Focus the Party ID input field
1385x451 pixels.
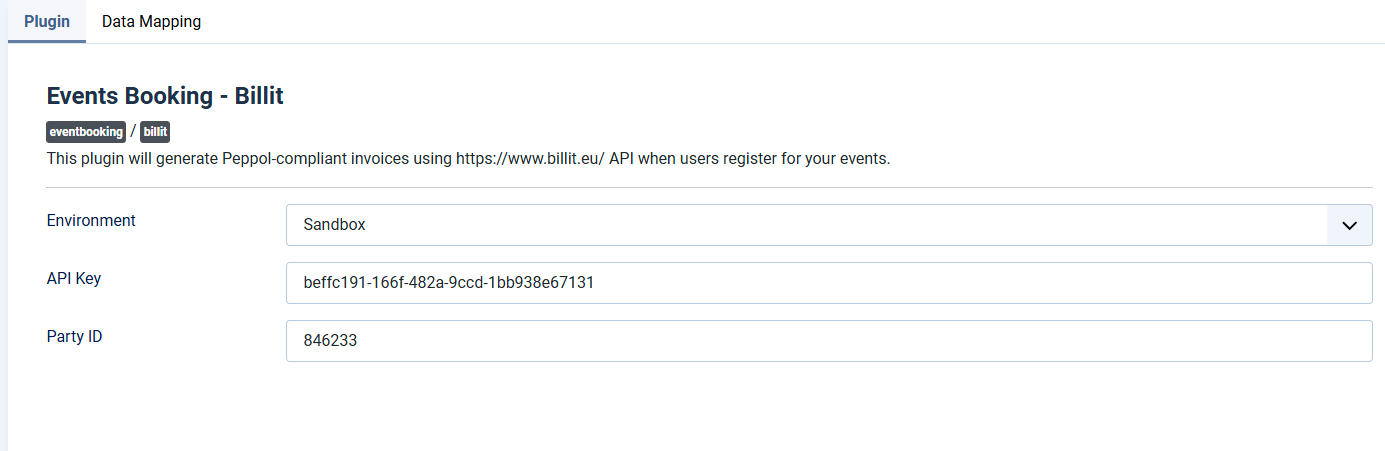click(x=829, y=341)
